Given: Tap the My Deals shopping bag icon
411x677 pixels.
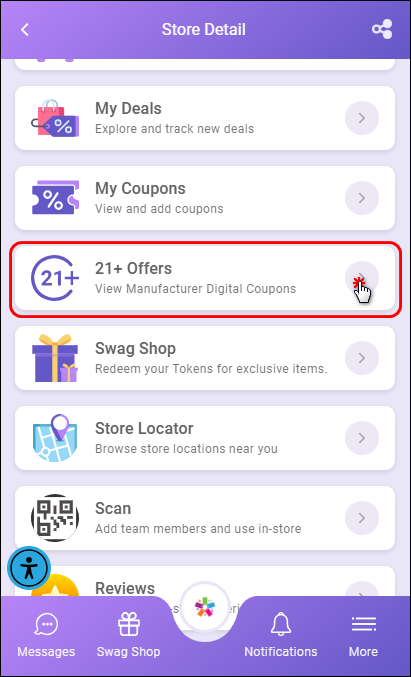Looking at the screenshot, I should 55,118.
